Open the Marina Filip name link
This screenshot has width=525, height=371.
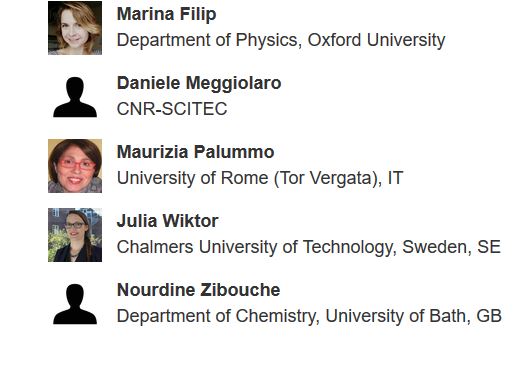click(x=166, y=14)
